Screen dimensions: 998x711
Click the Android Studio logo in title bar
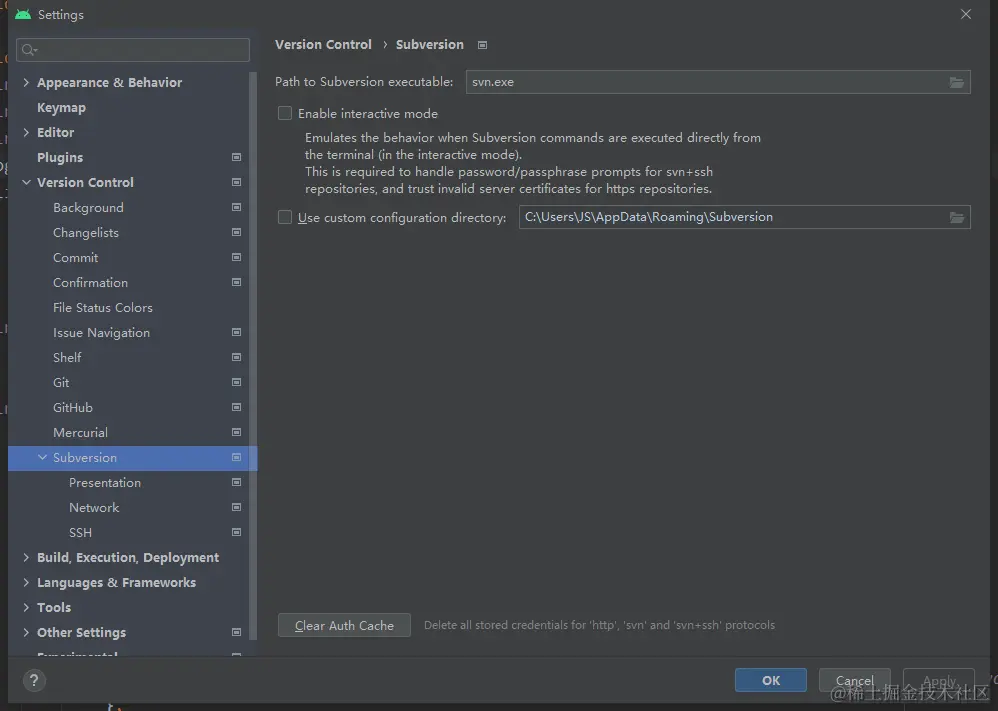(23, 14)
